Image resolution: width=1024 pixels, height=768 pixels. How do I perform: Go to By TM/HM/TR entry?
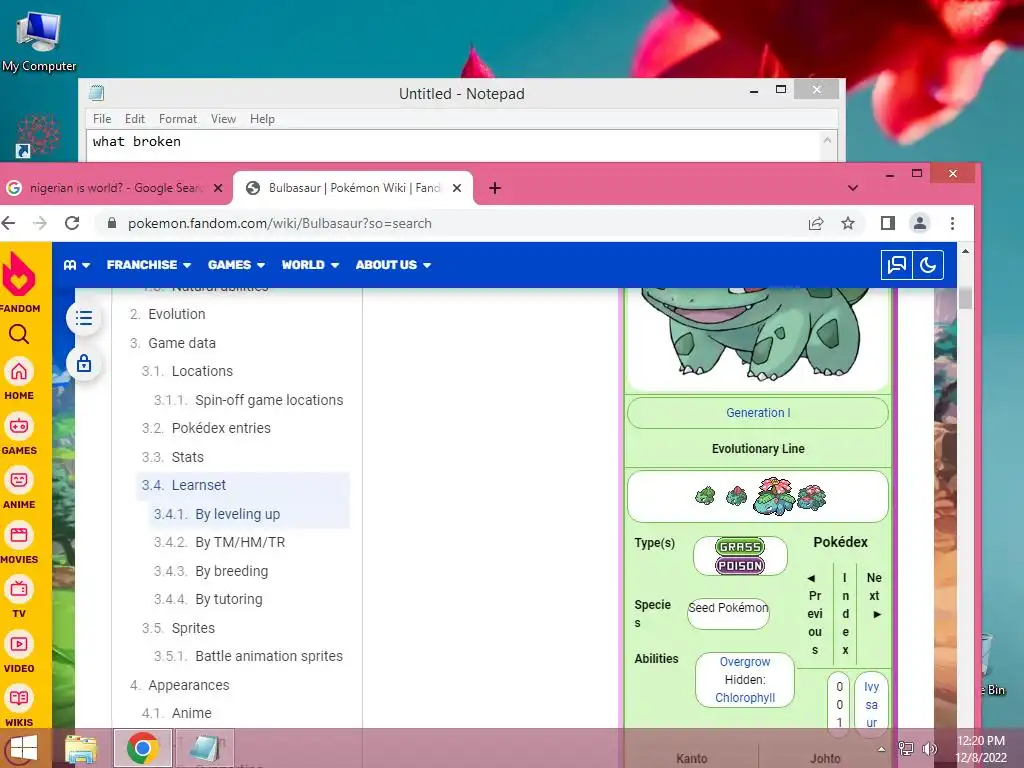pos(240,542)
